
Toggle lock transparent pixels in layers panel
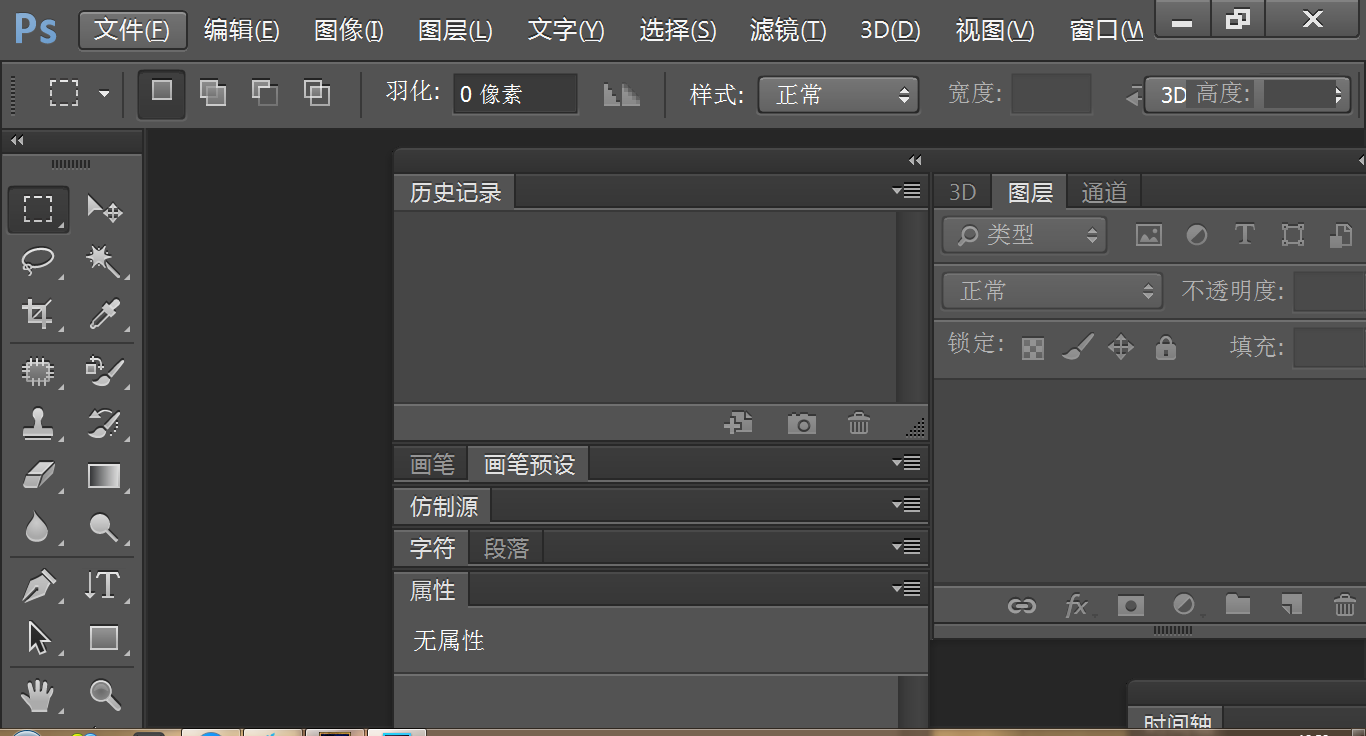click(1033, 348)
